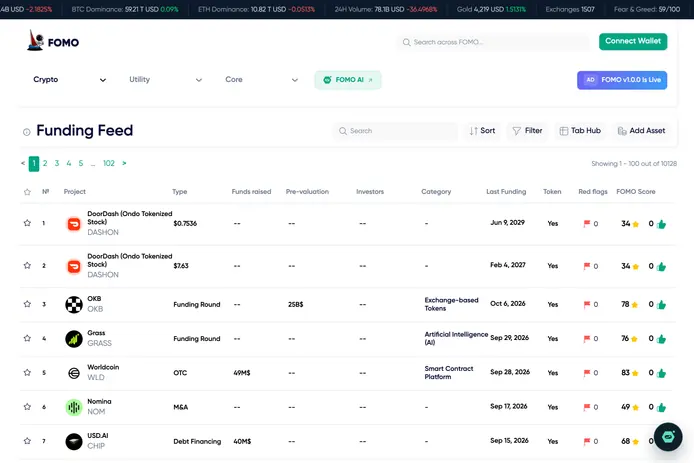The image size is (694, 463).
Task: Toggle favorite star for Nomina
Action: coord(27,407)
